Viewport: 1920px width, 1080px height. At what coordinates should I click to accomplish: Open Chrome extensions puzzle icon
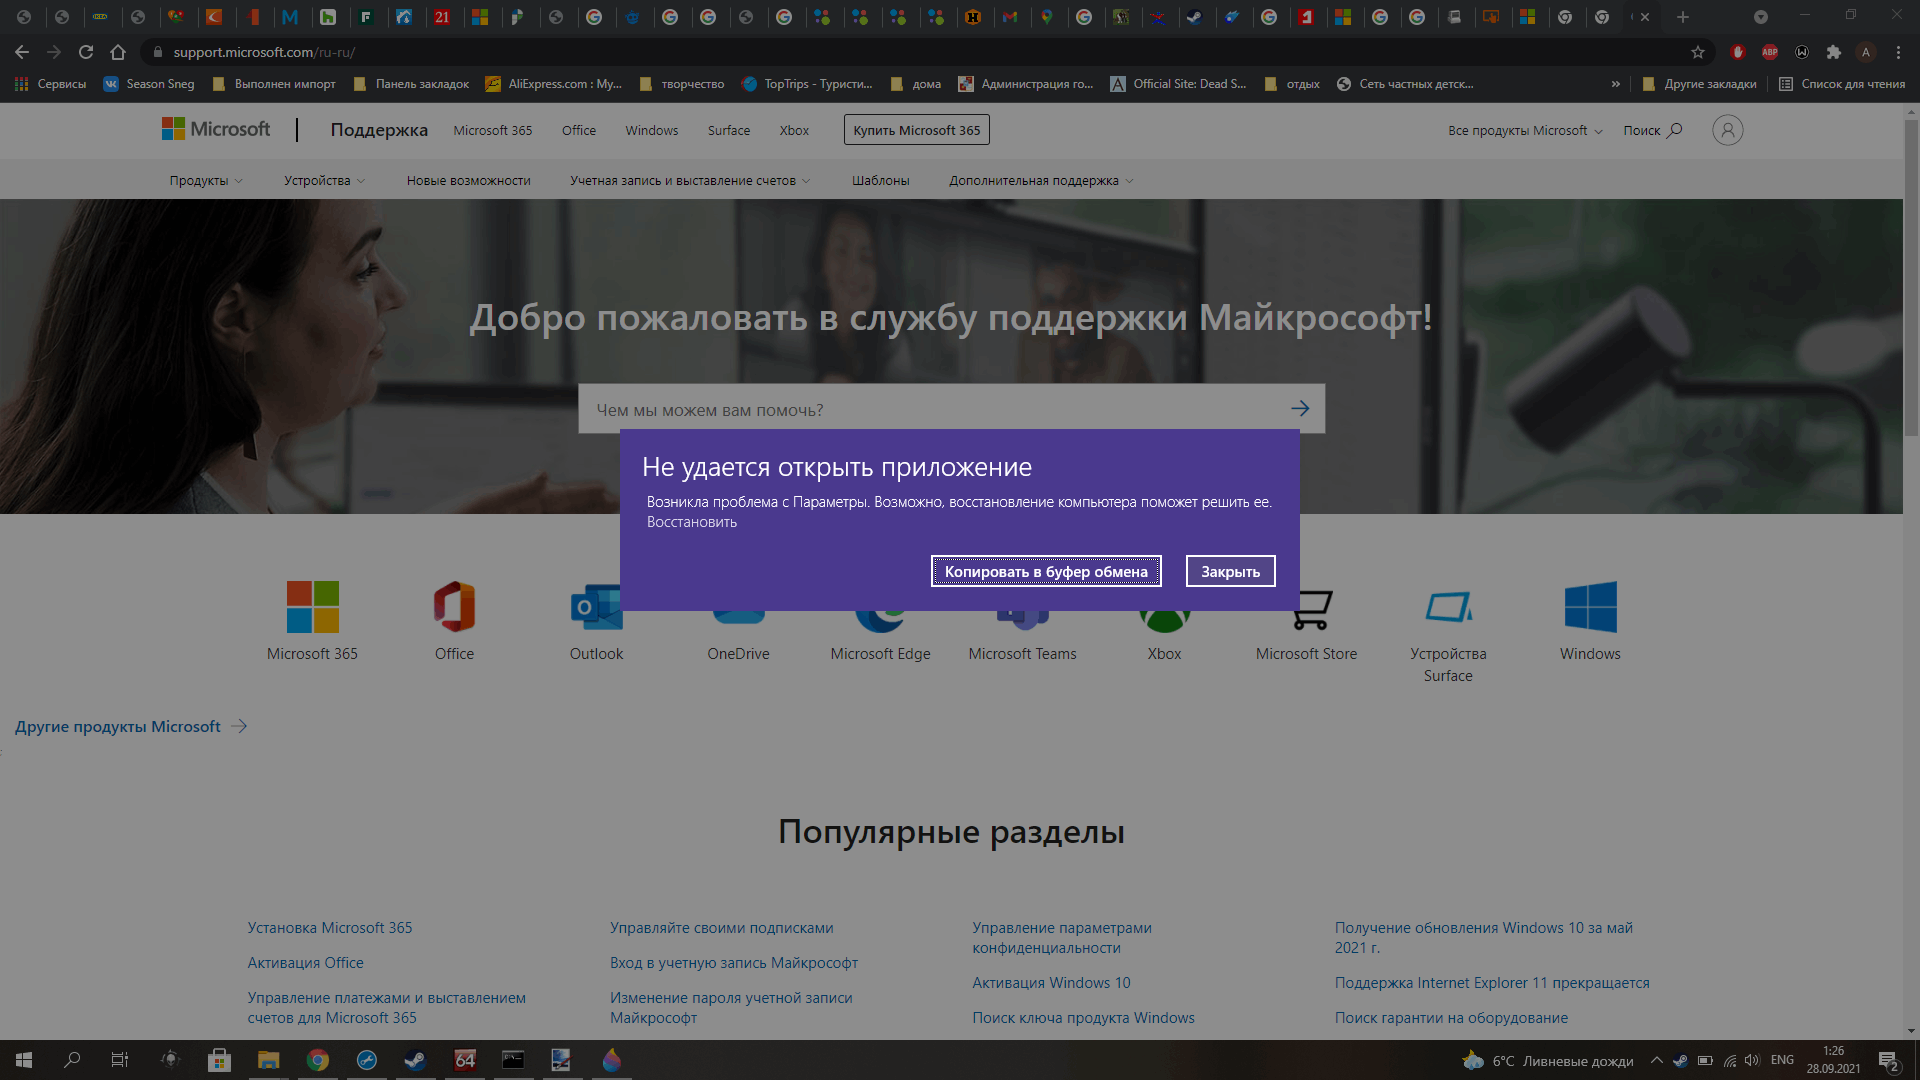click(x=1833, y=52)
